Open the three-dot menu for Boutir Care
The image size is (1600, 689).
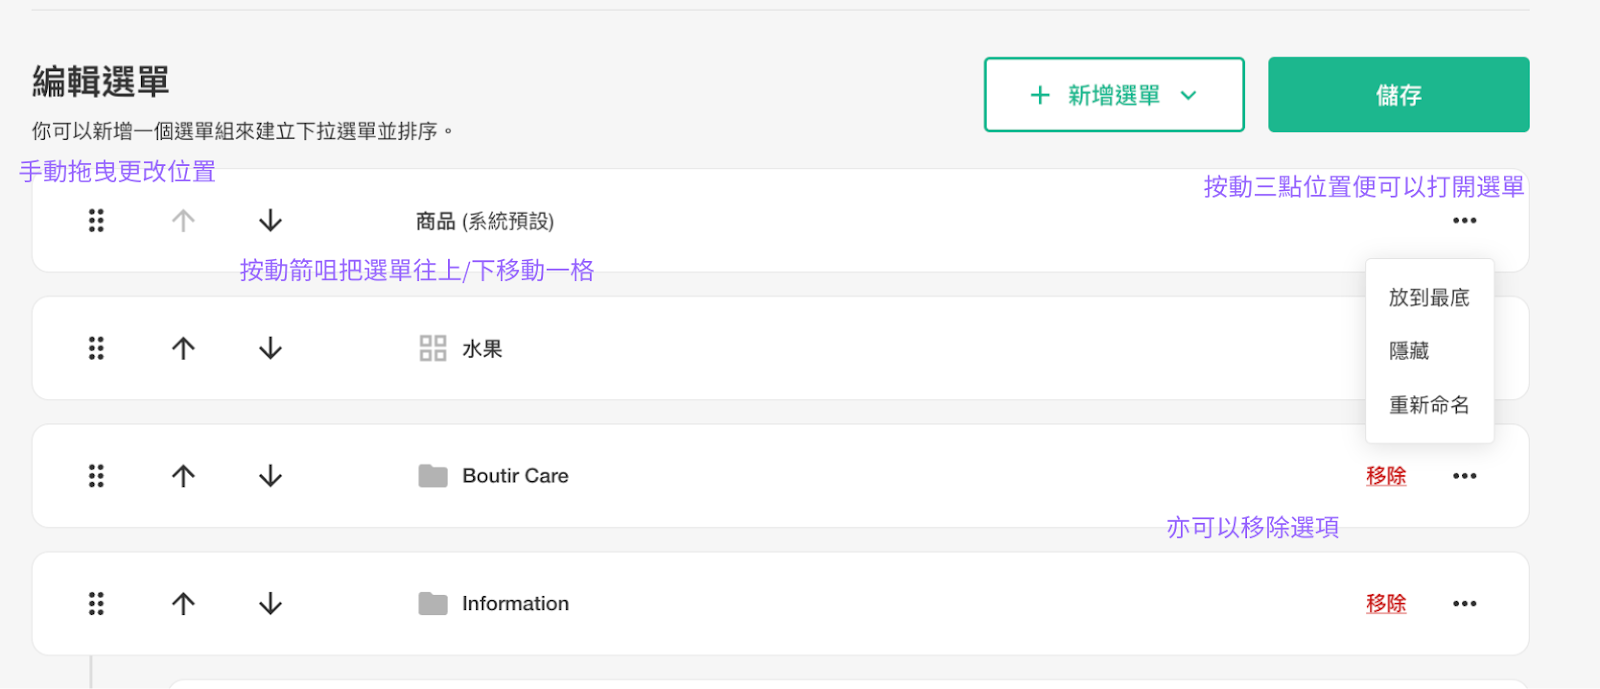pyautogui.click(x=1464, y=476)
